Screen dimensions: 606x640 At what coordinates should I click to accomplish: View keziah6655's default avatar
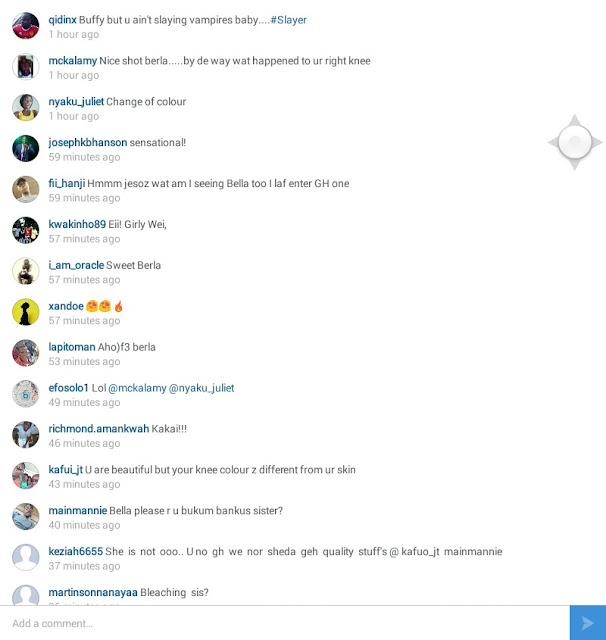point(26,557)
